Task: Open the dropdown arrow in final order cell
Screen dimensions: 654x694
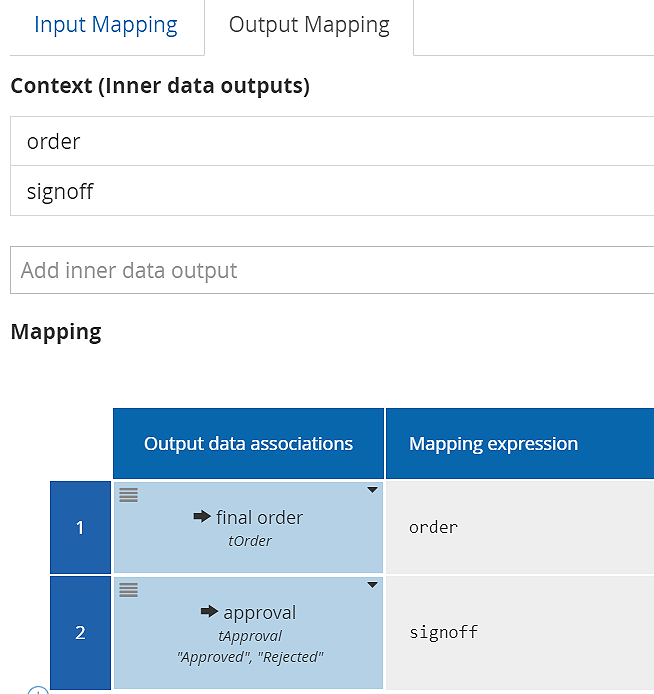Action: click(372, 490)
